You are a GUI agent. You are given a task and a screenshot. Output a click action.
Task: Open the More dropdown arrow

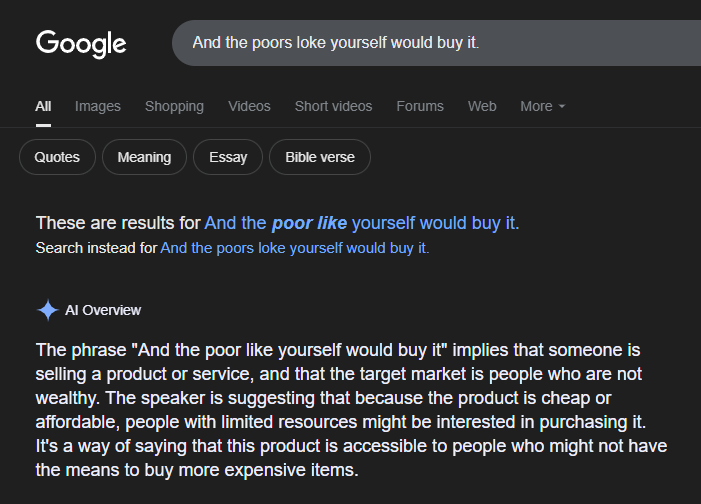coord(562,106)
